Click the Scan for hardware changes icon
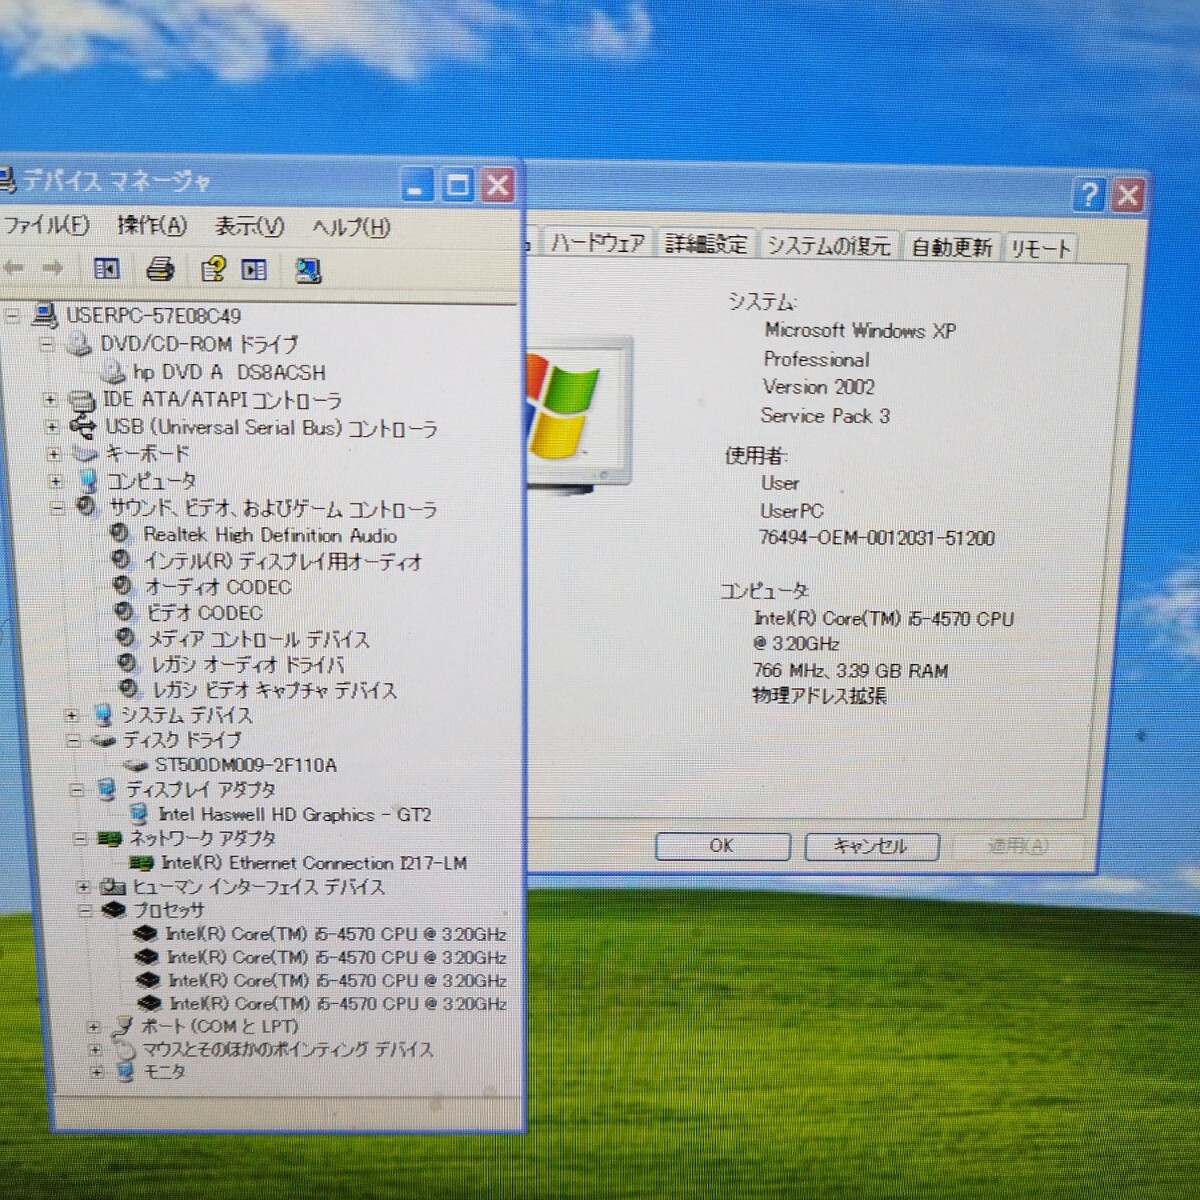 point(308,271)
